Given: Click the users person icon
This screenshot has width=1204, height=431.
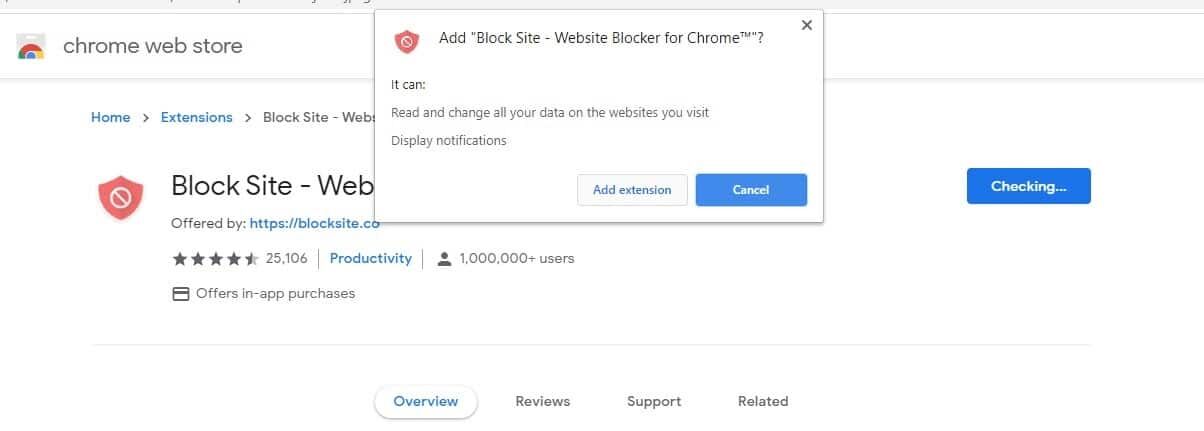Looking at the screenshot, I should pos(445,259).
